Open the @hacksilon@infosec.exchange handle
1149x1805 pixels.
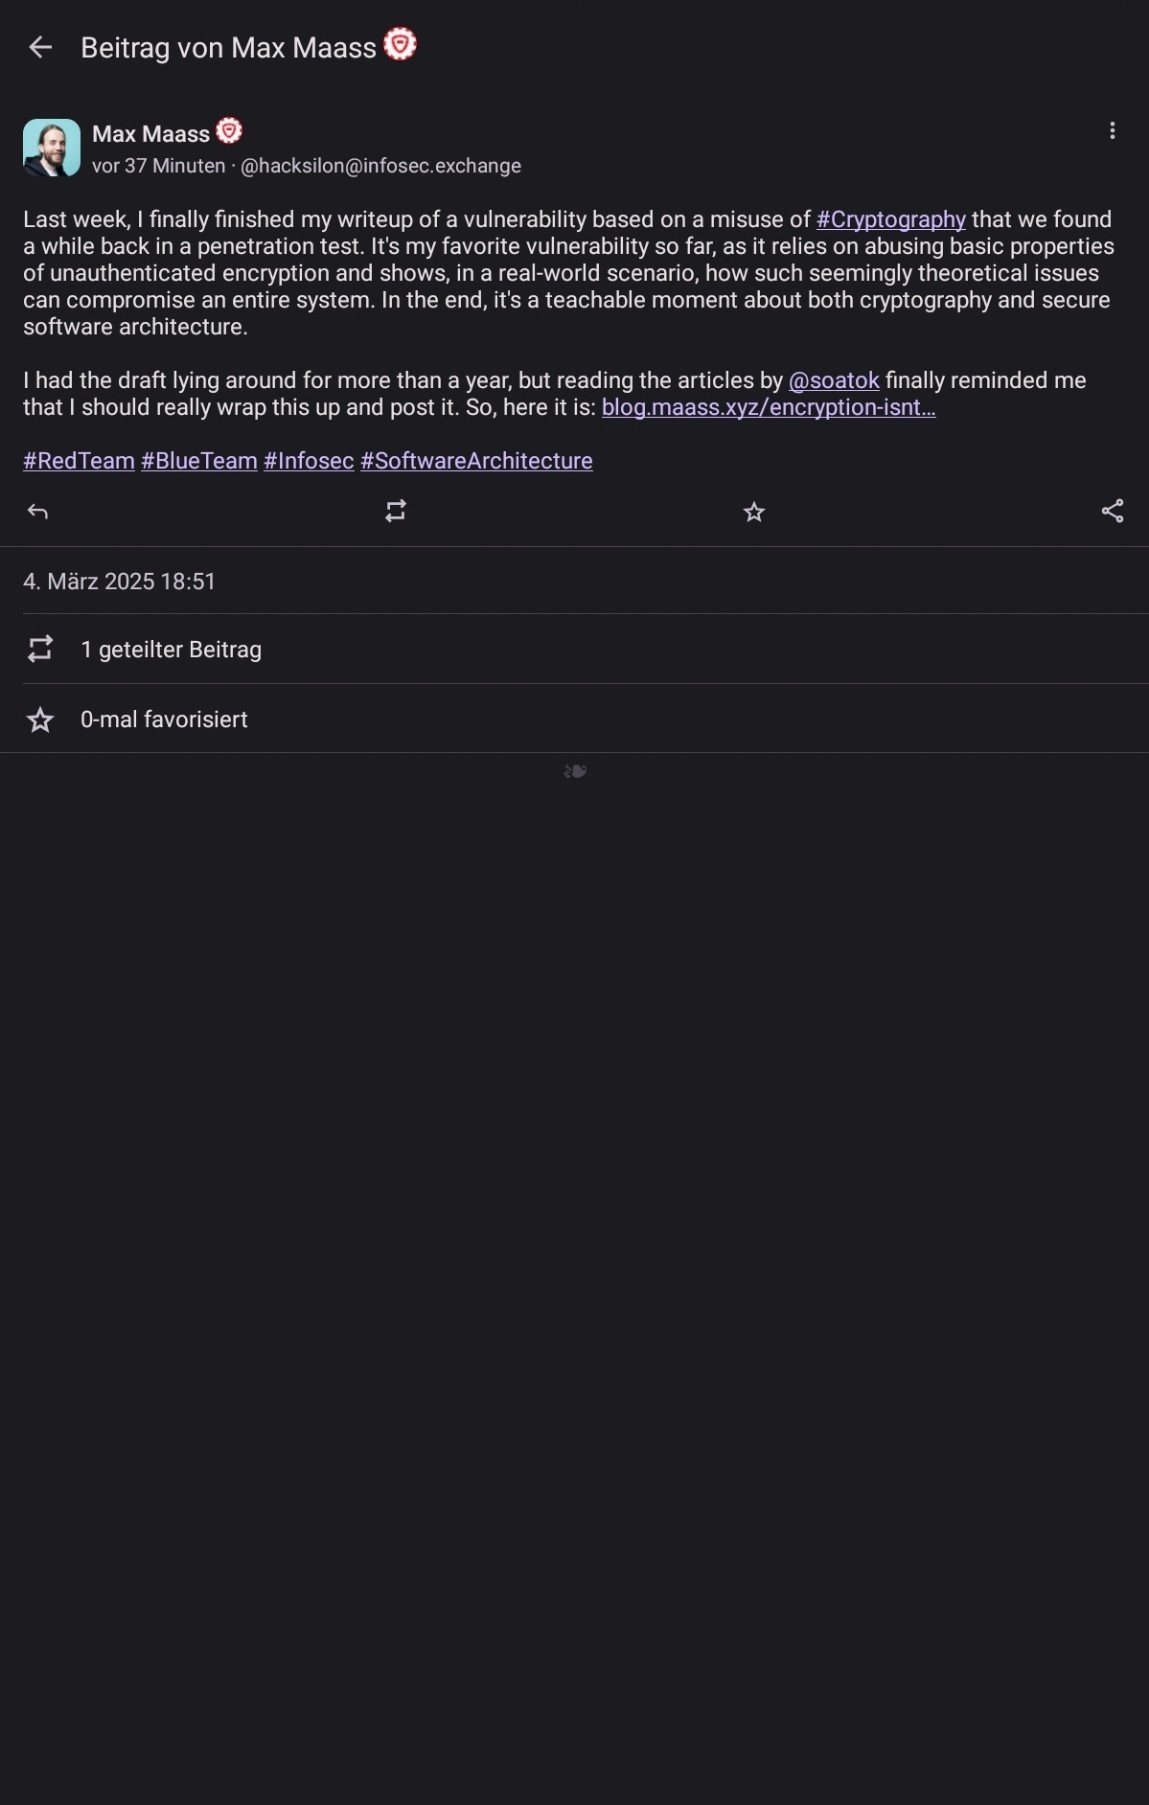[x=381, y=166]
